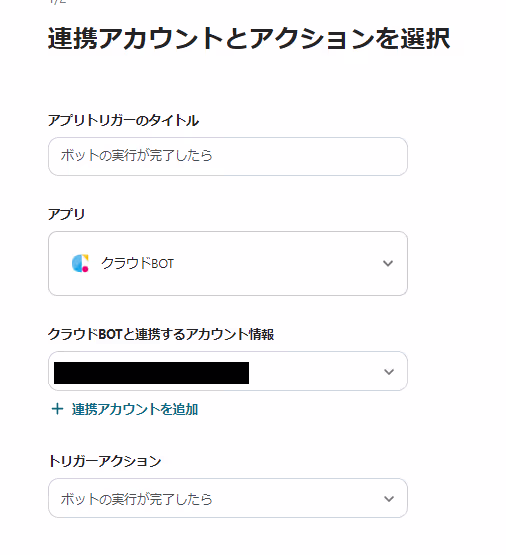Click the トリガーアクション field label
The width and height of the screenshot is (506, 555).
pos(105,461)
